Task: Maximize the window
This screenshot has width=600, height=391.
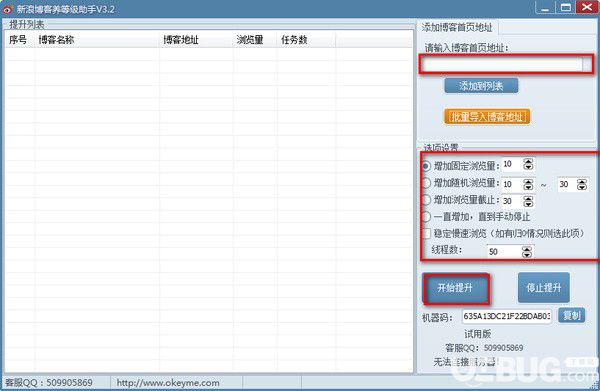Action: pyautogui.click(x=566, y=8)
